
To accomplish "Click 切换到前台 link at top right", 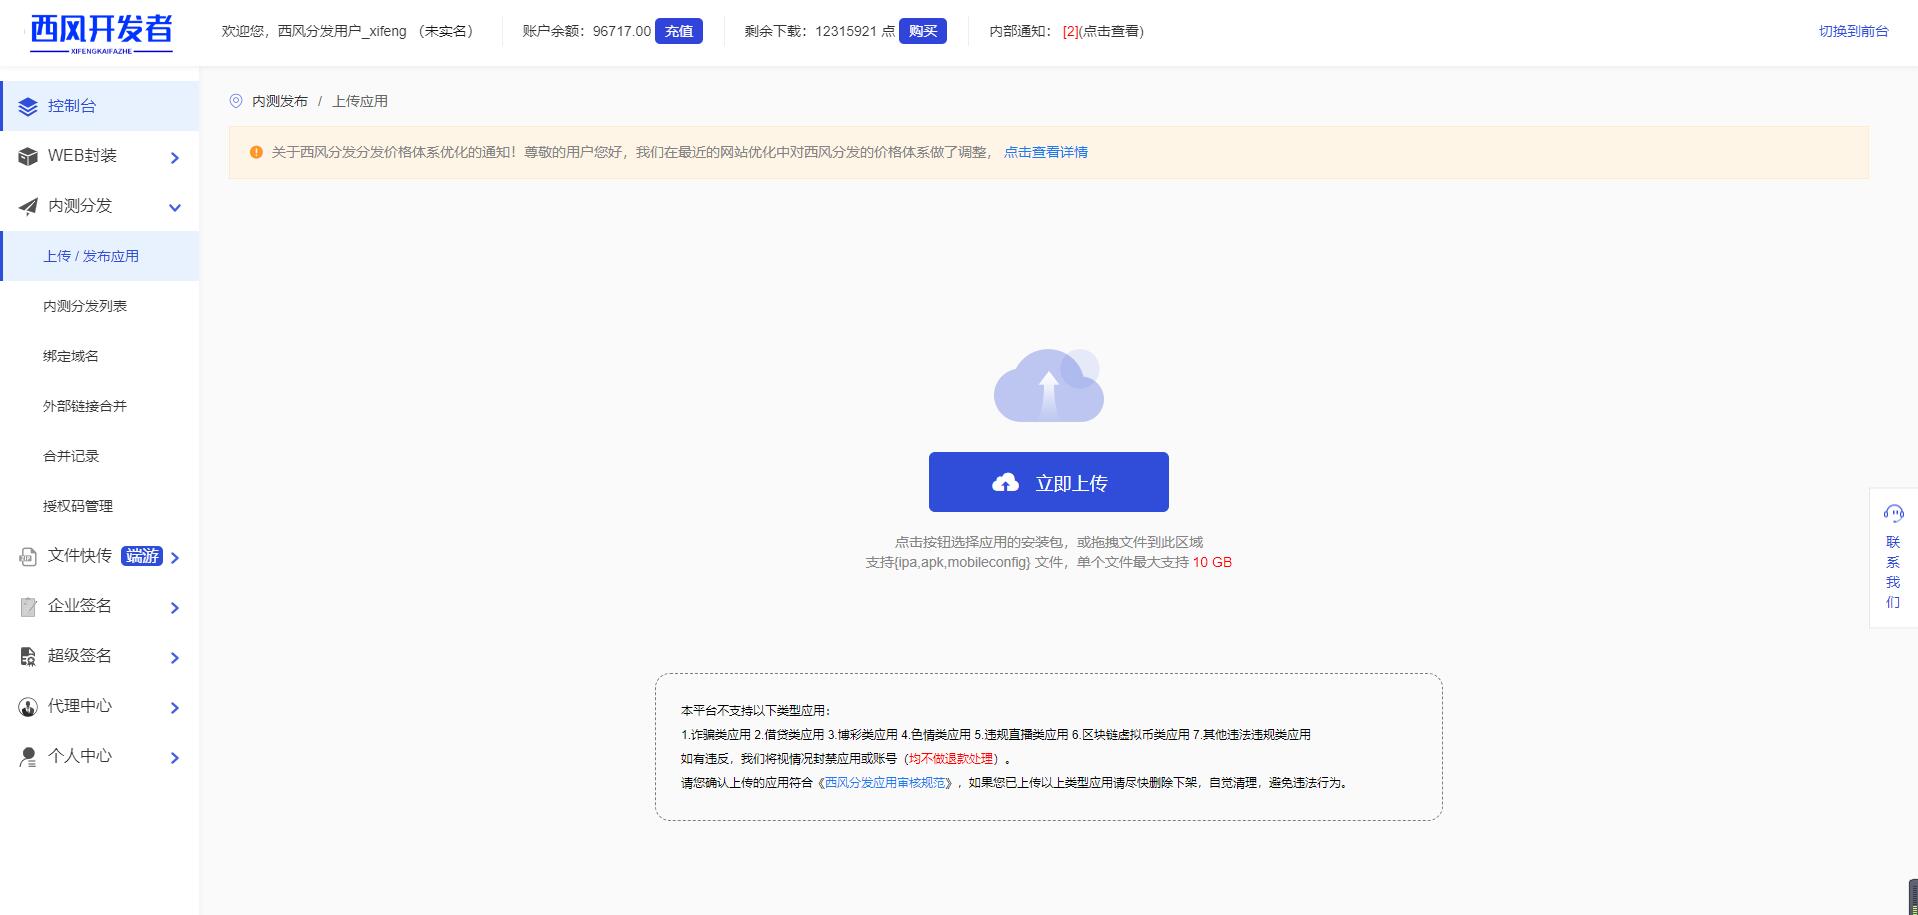I will click(x=1853, y=31).
